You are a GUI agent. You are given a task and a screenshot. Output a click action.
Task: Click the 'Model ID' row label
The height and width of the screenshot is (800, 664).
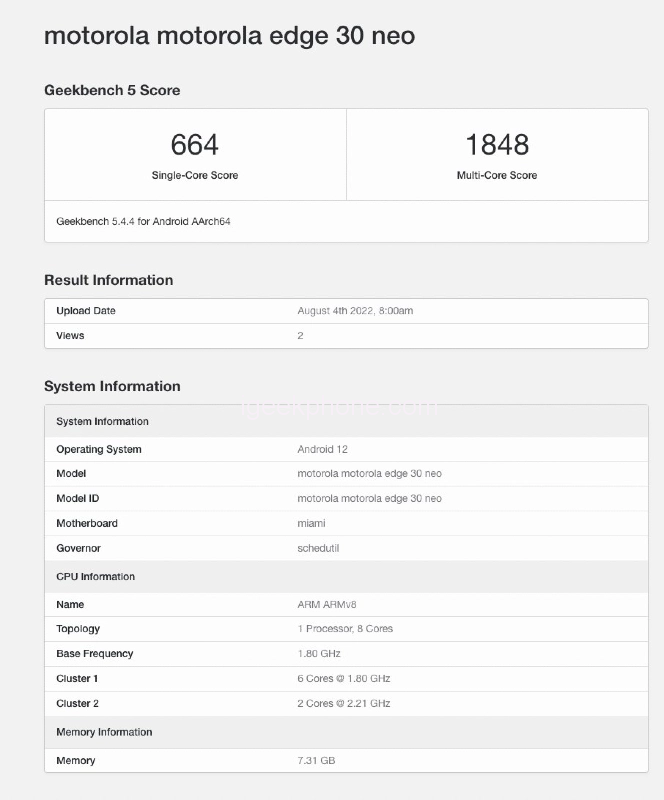pyautogui.click(x=77, y=498)
